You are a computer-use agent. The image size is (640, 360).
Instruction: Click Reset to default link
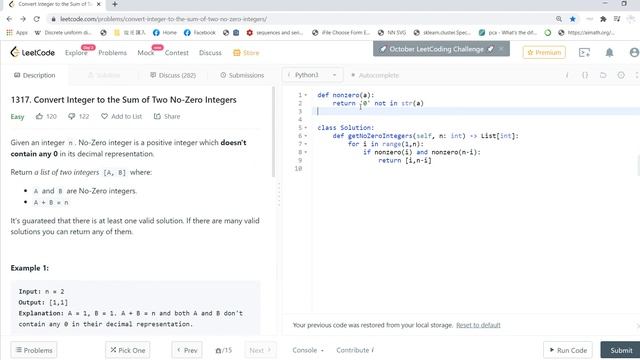click(x=478, y=325)
